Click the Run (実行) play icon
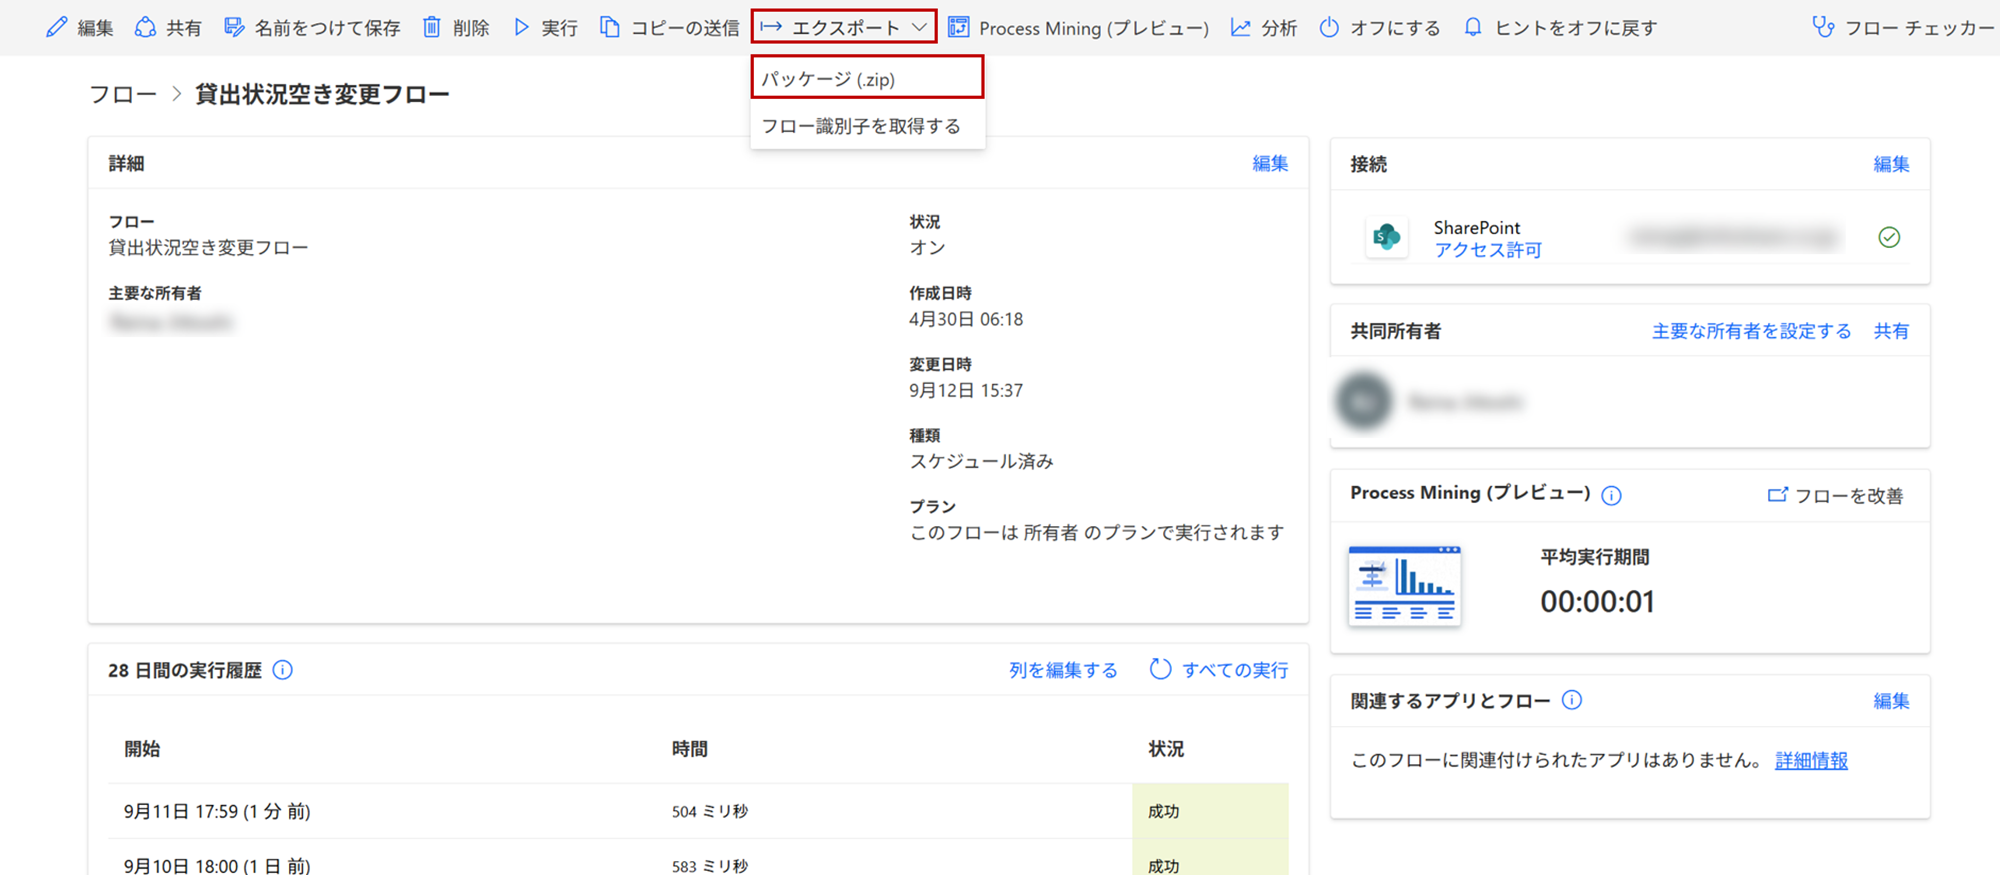The image size is (2000, 875). click(x=521, y=27)
